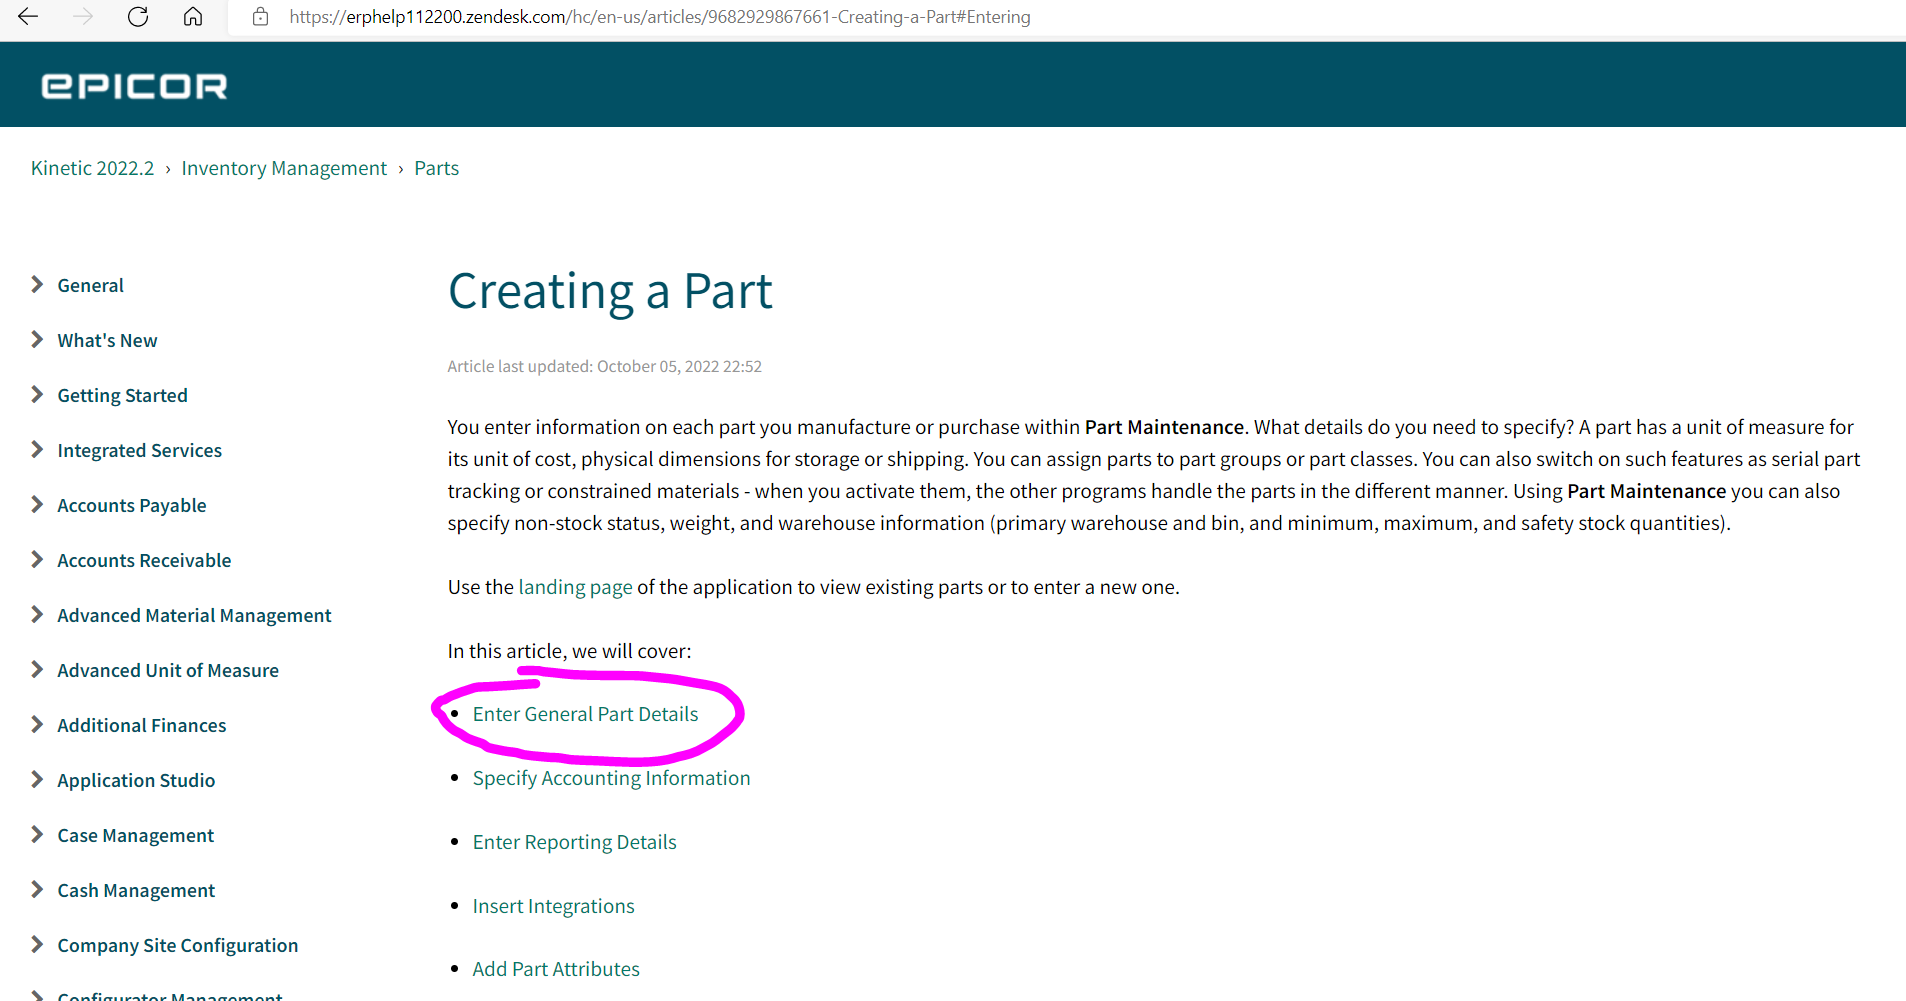Expand the Case Management chevron
1906x1001 pixels.
37,835
